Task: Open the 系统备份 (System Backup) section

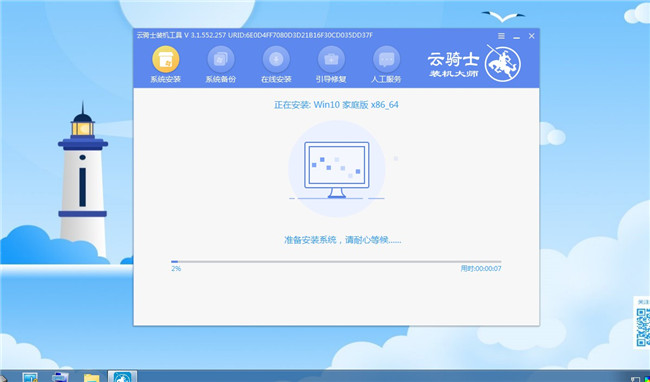Action: pyautogui.click(x=221, y=65)
